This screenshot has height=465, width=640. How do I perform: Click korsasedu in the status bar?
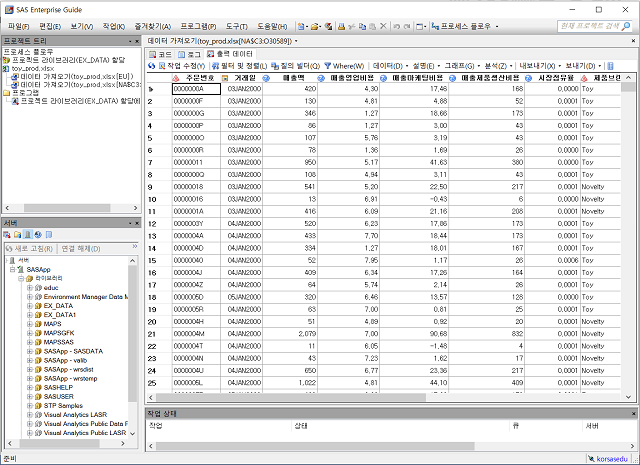(612, 459)
